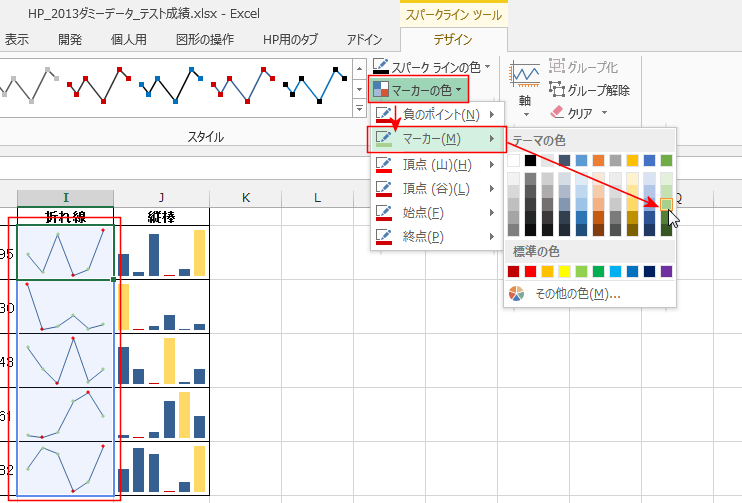Open the 終点(P) submenu
Screen dimensions: 742x503
pyautogui.click(x=436, y=237)
